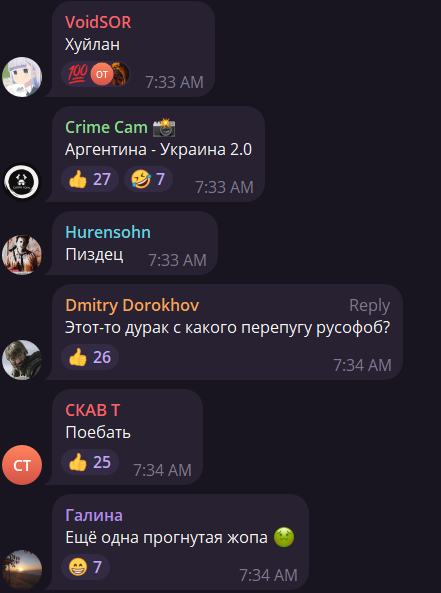Open Hurensohn's profile avatar

[22, 255]
